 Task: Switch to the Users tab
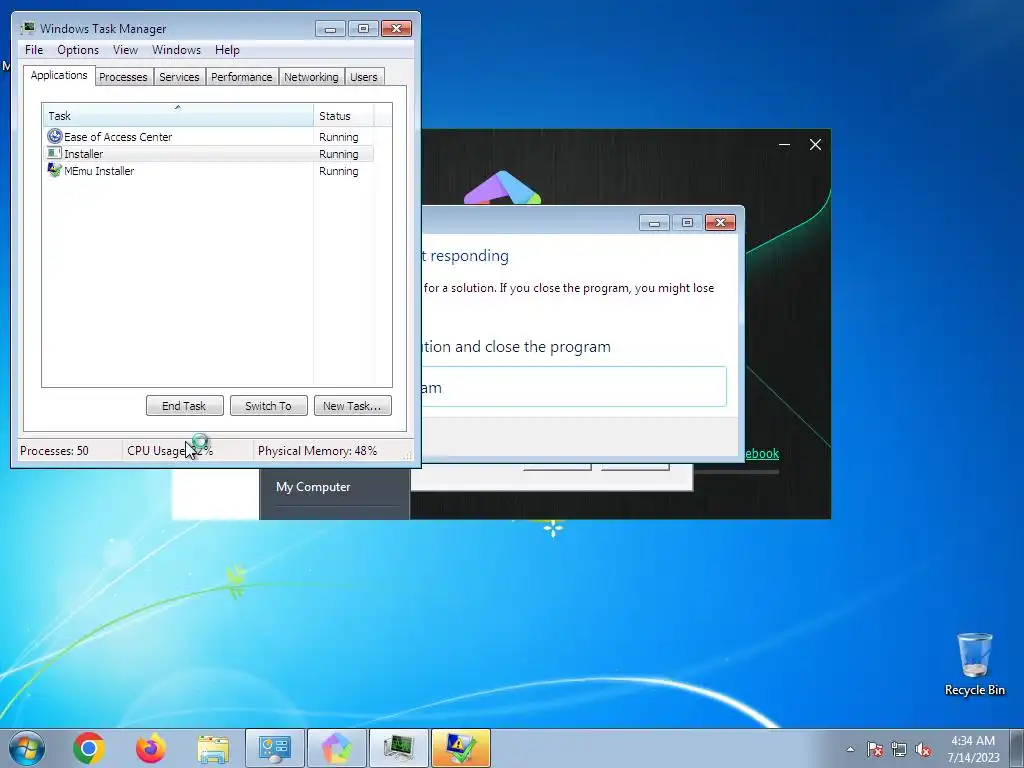point(364,77)
